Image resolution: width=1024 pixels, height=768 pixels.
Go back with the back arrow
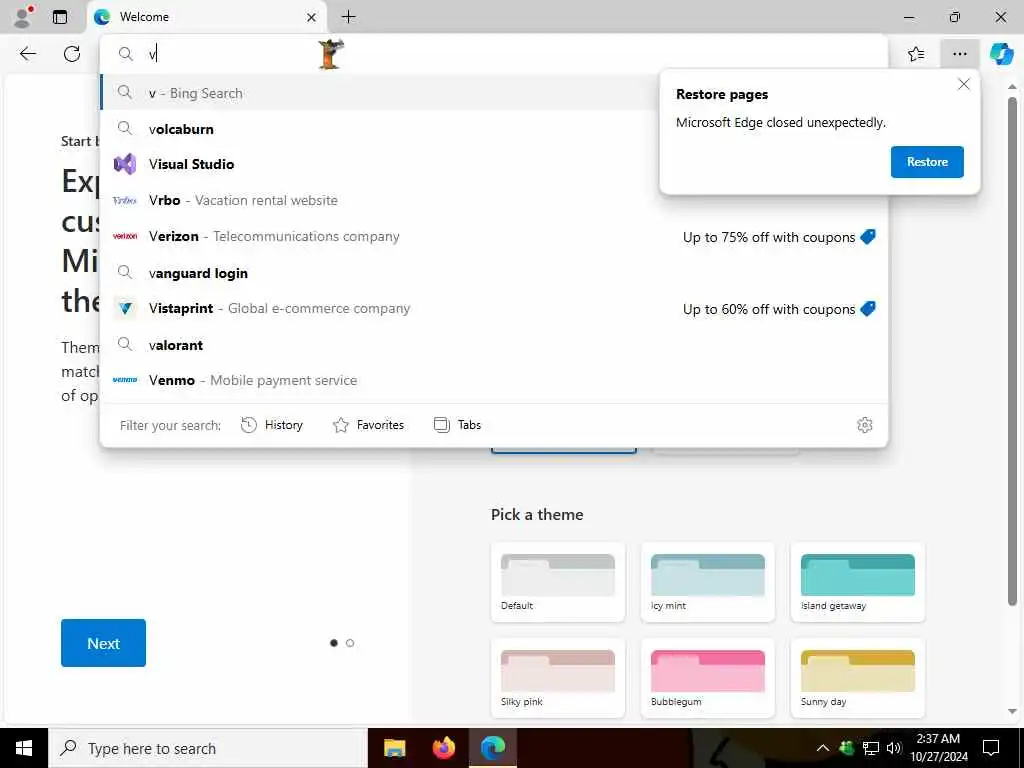click(x=27, y=54)
